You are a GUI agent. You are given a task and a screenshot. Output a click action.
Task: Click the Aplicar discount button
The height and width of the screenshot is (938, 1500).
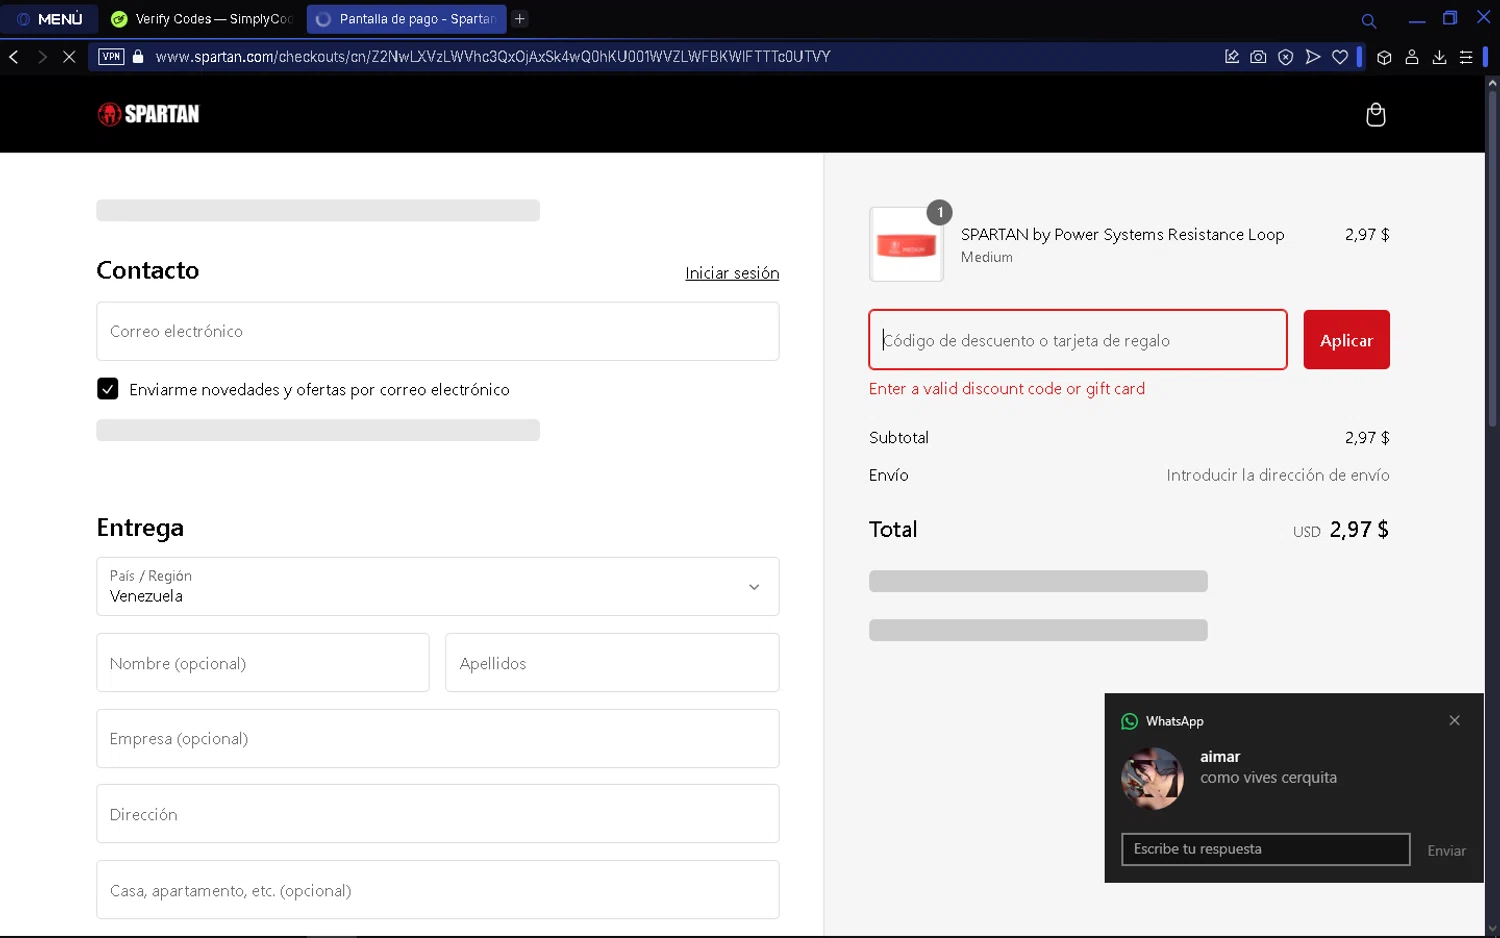pyautogui.click(x=1346, y=340)
